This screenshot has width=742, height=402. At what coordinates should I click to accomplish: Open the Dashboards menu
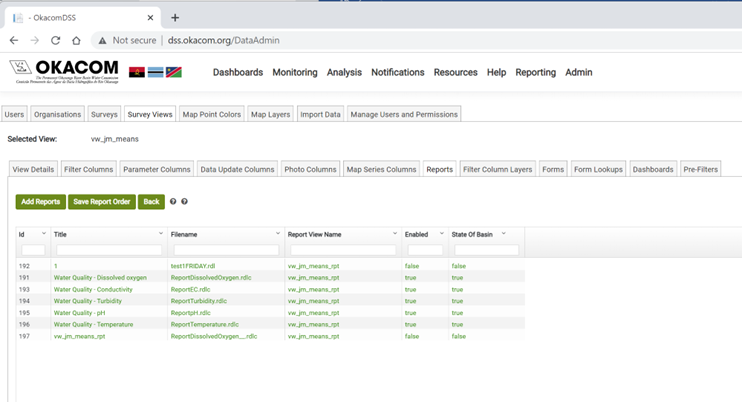click(x=238, y=72)
